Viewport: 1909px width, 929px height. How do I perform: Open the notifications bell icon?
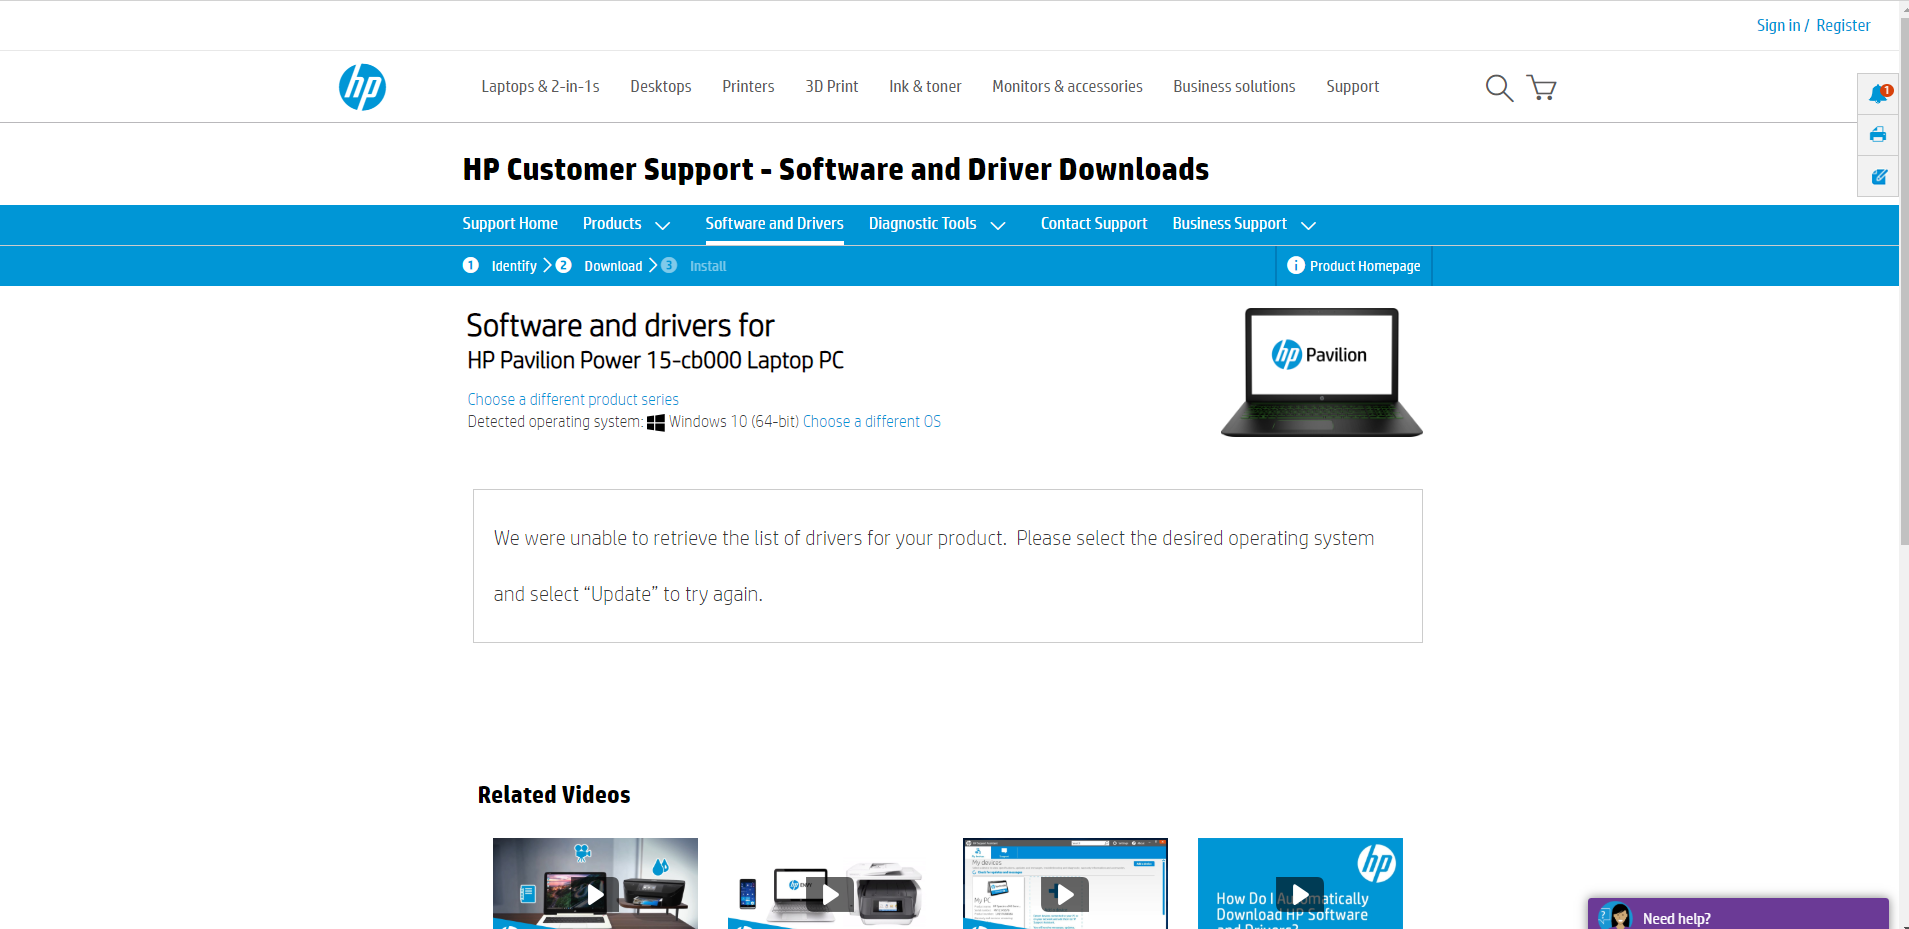tap(1879, 94)
